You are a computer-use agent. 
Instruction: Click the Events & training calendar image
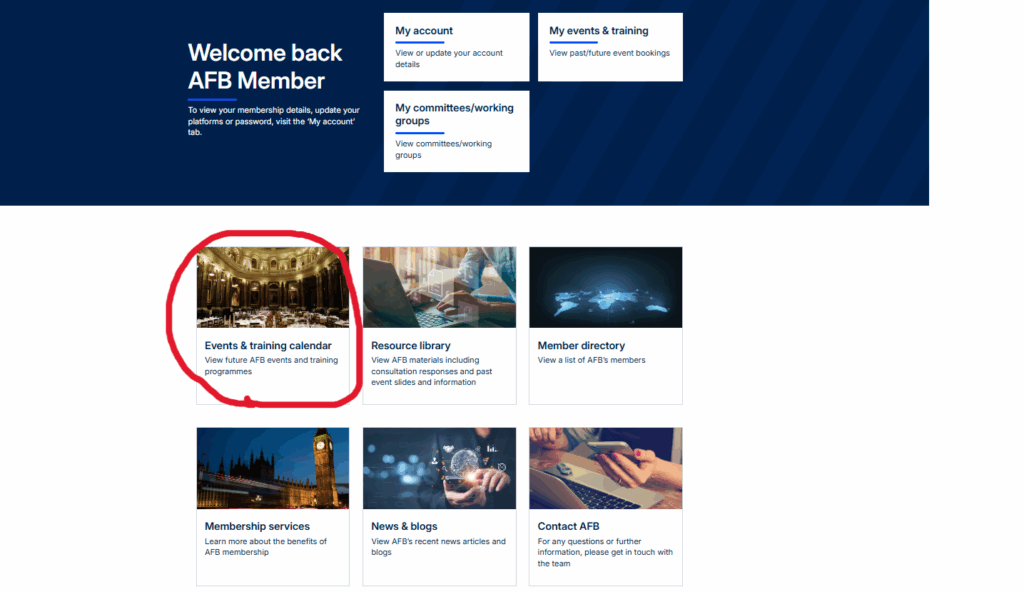pyautogui.click(x=273, y=287)
